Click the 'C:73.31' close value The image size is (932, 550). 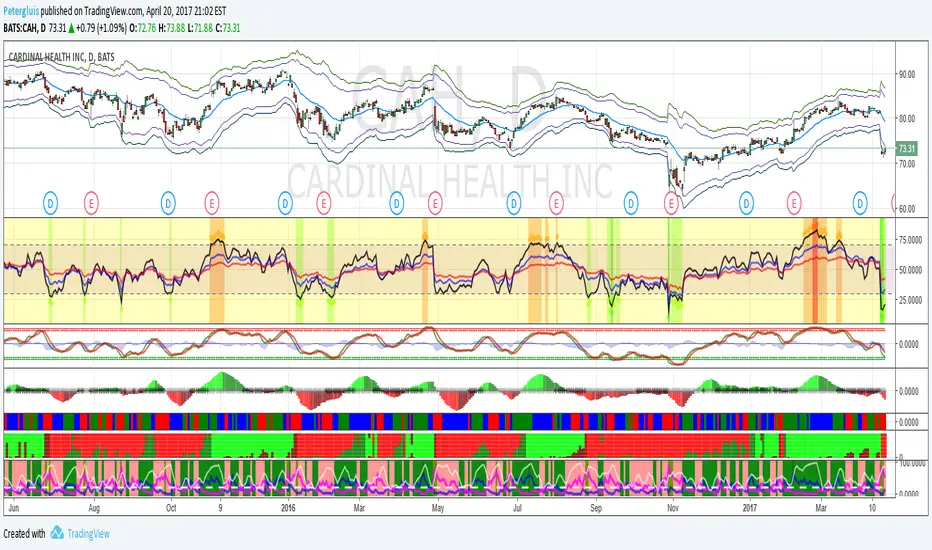pos(228,28)
